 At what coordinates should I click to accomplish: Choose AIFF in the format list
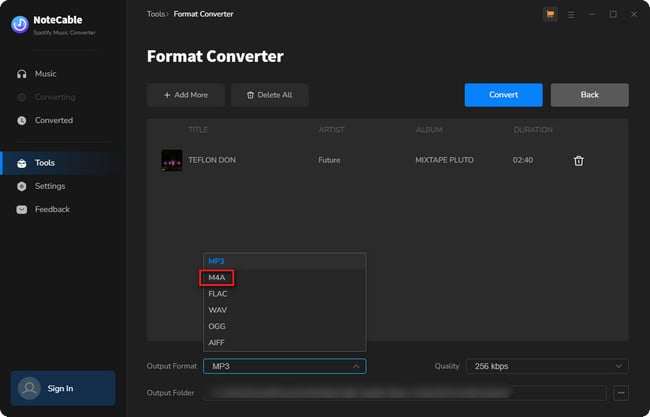tap(284, 343)
